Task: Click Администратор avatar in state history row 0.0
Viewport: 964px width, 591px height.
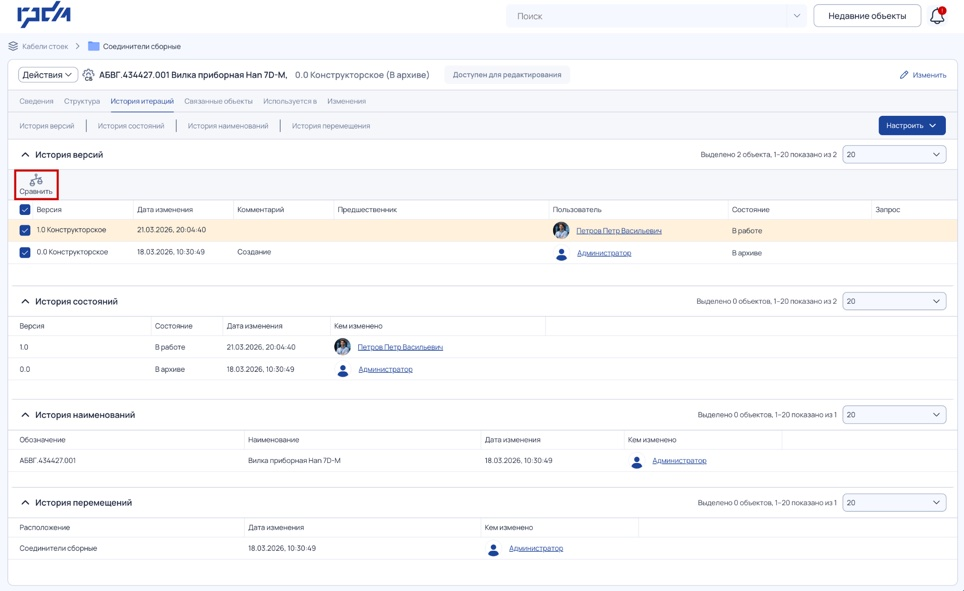Action: click(x=343, y=370)
